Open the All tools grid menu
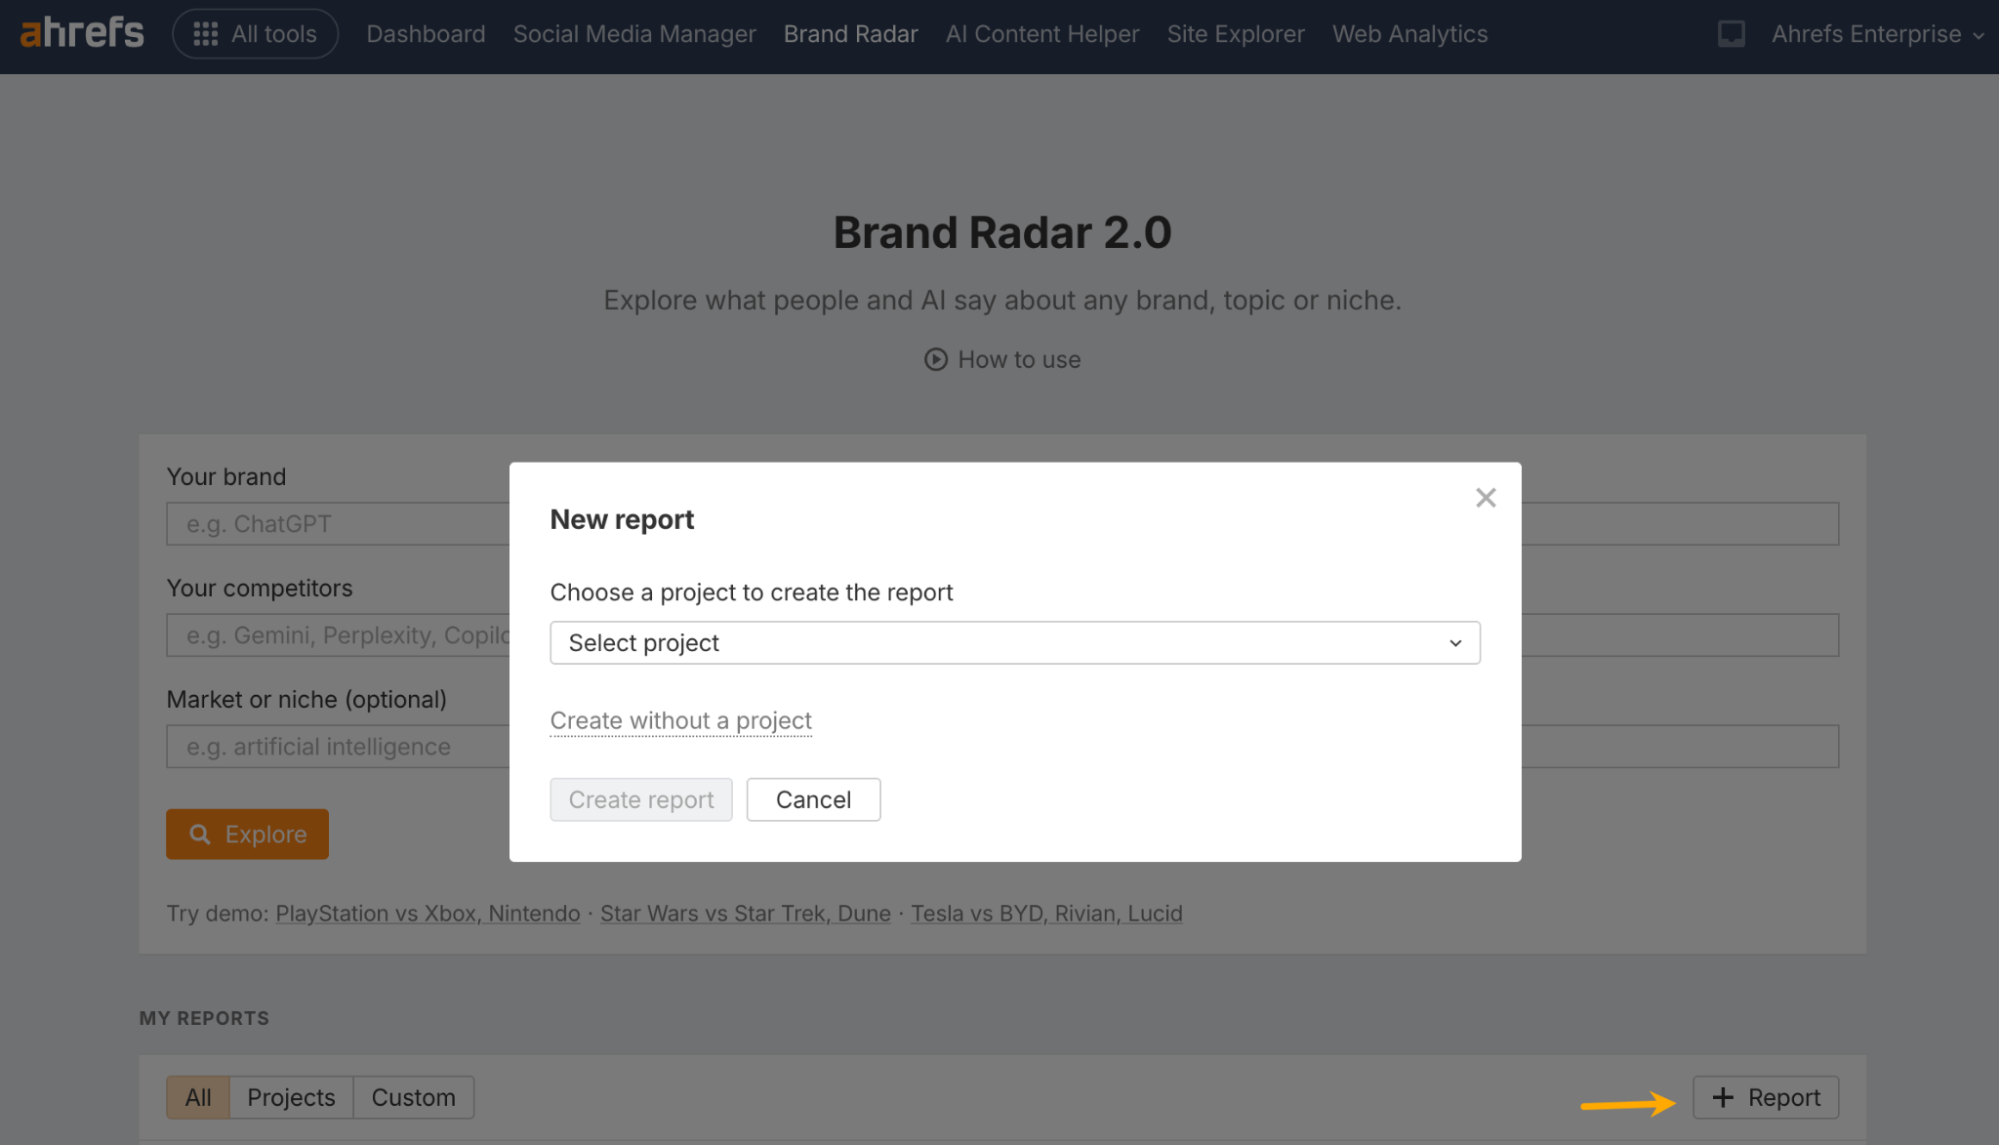The image size is (1999, 1145). click(x=255, y=34)
